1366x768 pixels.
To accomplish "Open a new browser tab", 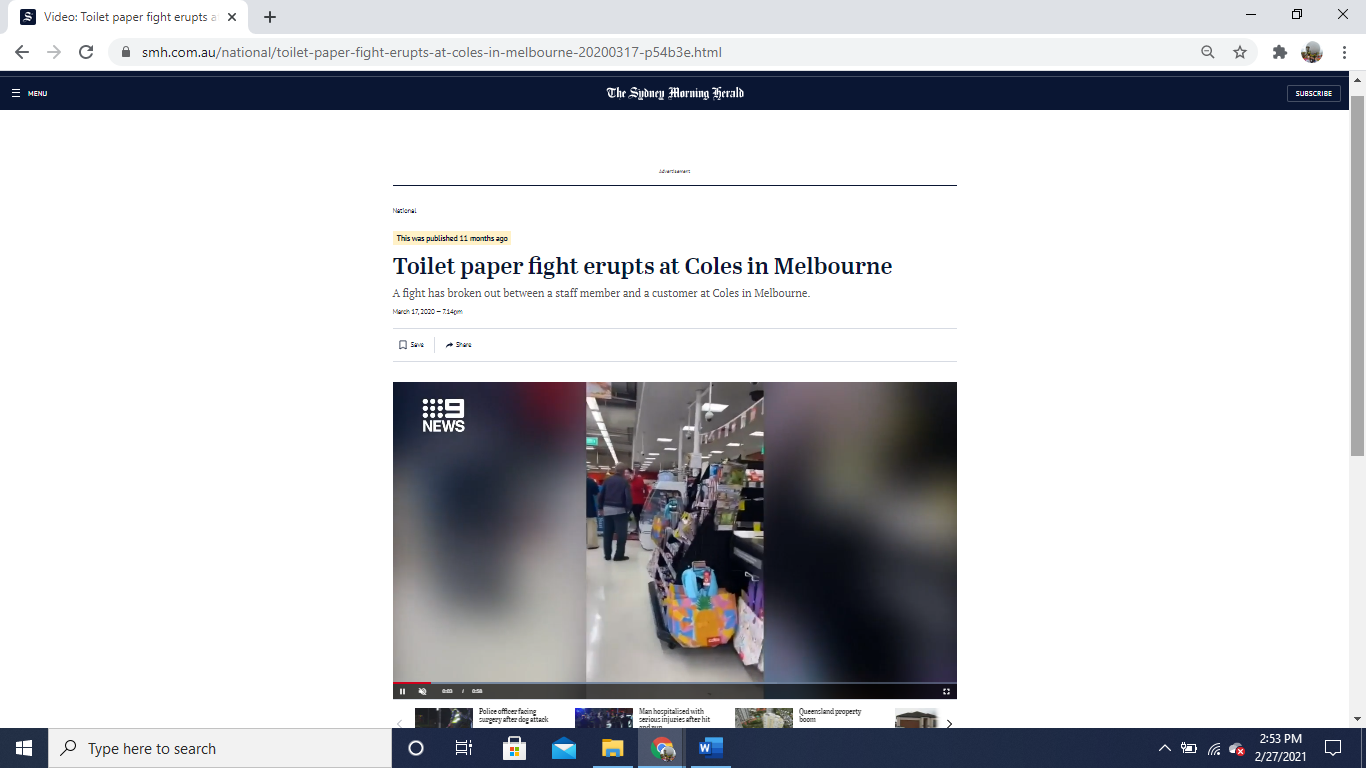I will point(270,17).
